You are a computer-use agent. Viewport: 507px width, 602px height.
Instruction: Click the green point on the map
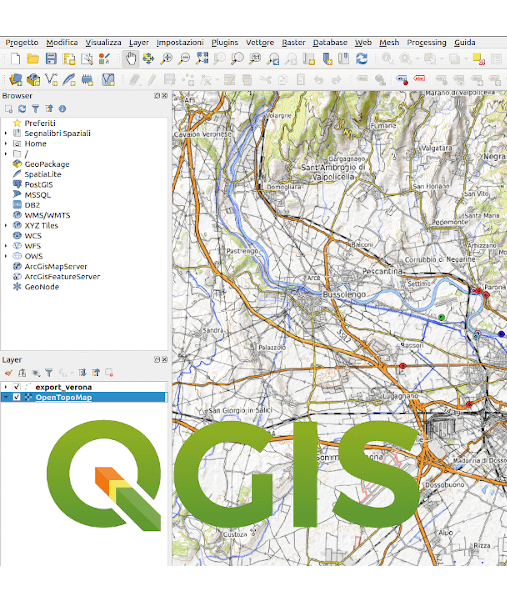click(441, 317)
